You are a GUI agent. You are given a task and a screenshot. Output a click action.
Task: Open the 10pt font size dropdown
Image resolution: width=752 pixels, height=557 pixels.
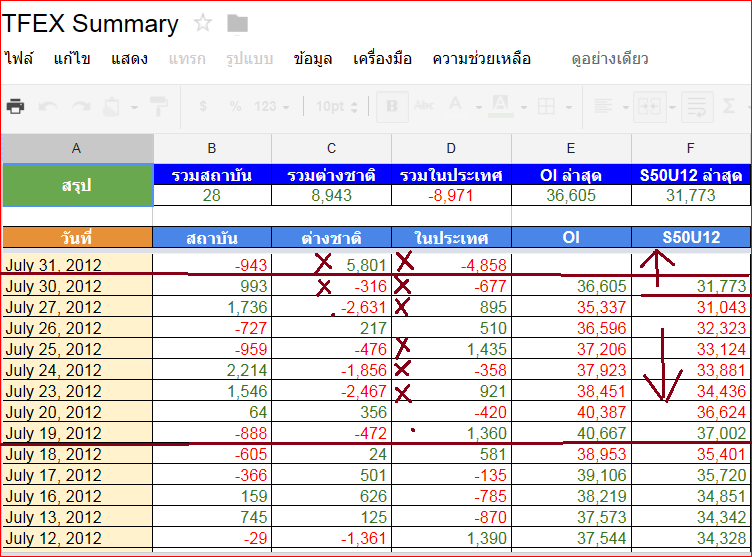336,106
